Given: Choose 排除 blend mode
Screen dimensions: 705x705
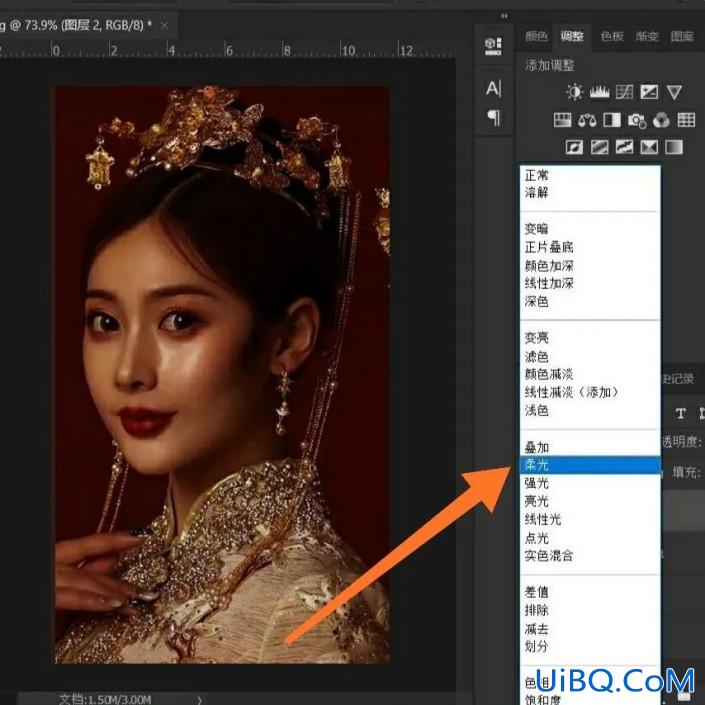Looking at the screenshot, I should (x=590, y=611).
